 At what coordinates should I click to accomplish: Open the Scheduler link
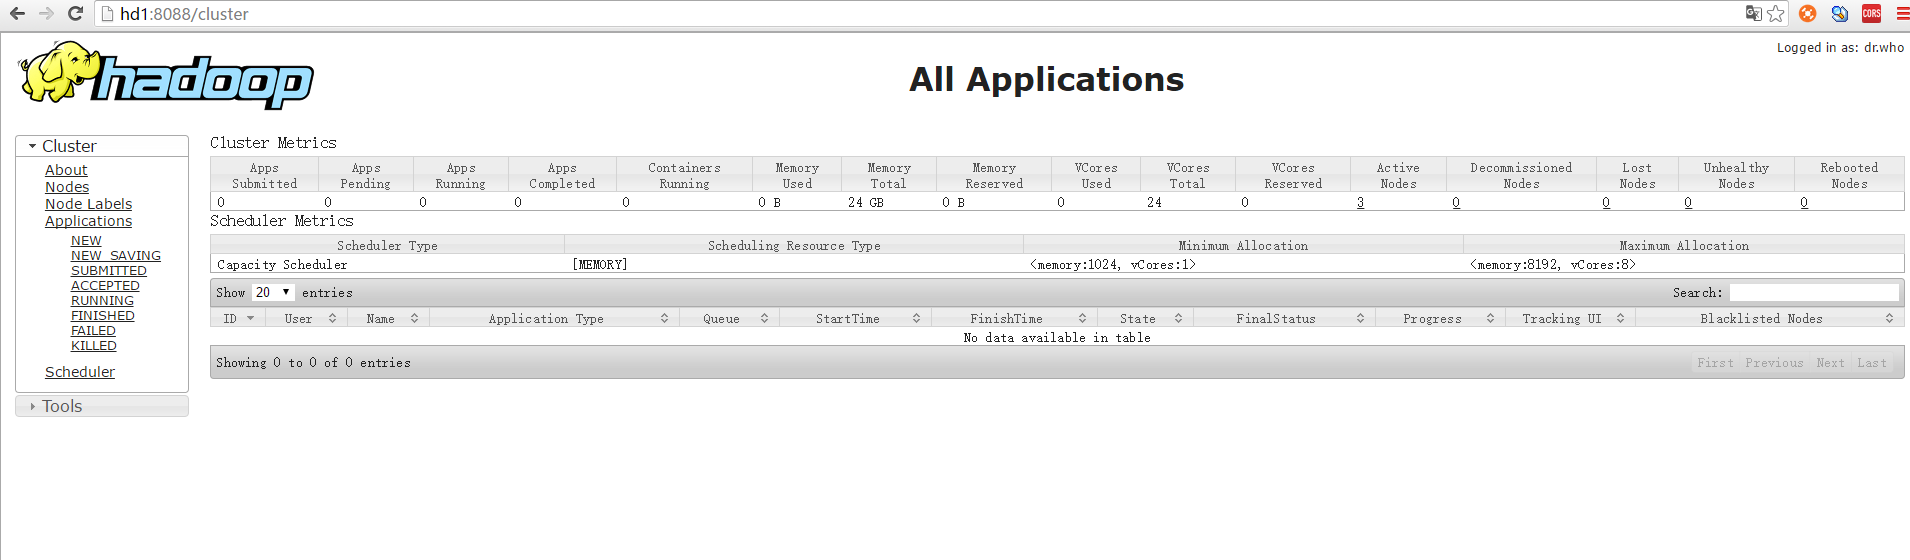(x=80, y=372)
